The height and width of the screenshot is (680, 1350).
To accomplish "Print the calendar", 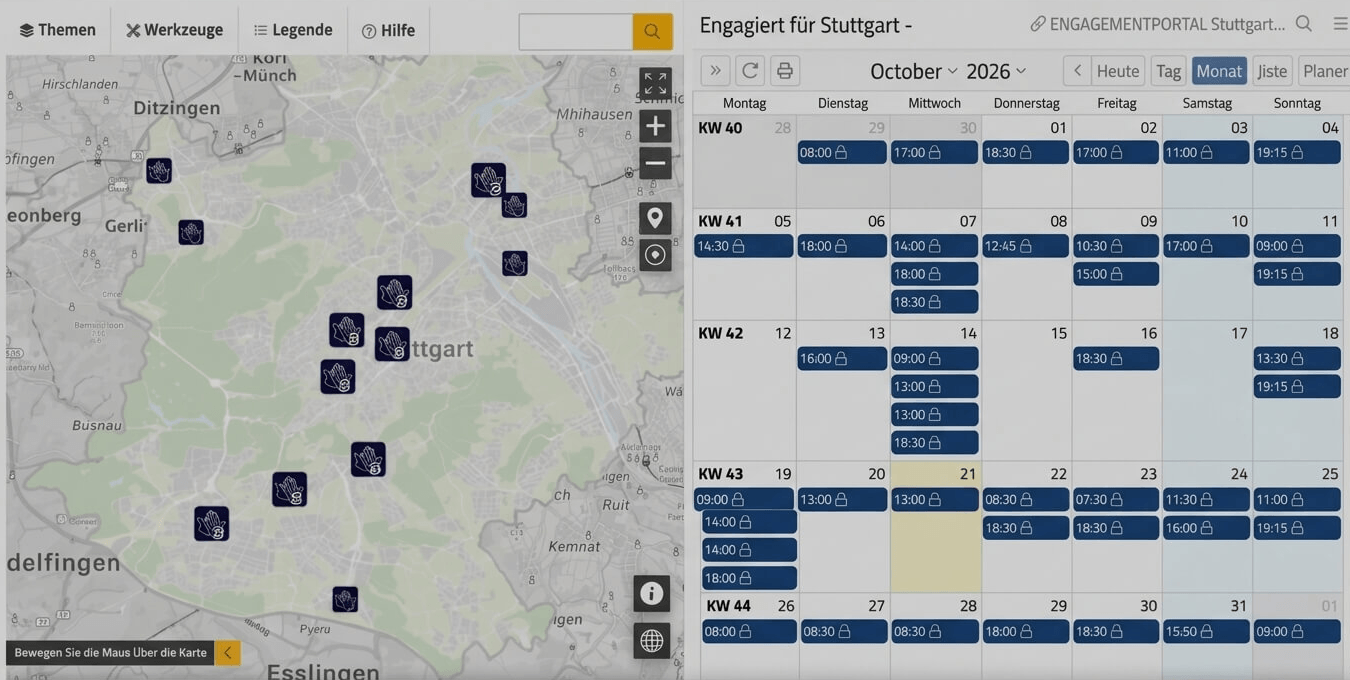I will point(785,71).
